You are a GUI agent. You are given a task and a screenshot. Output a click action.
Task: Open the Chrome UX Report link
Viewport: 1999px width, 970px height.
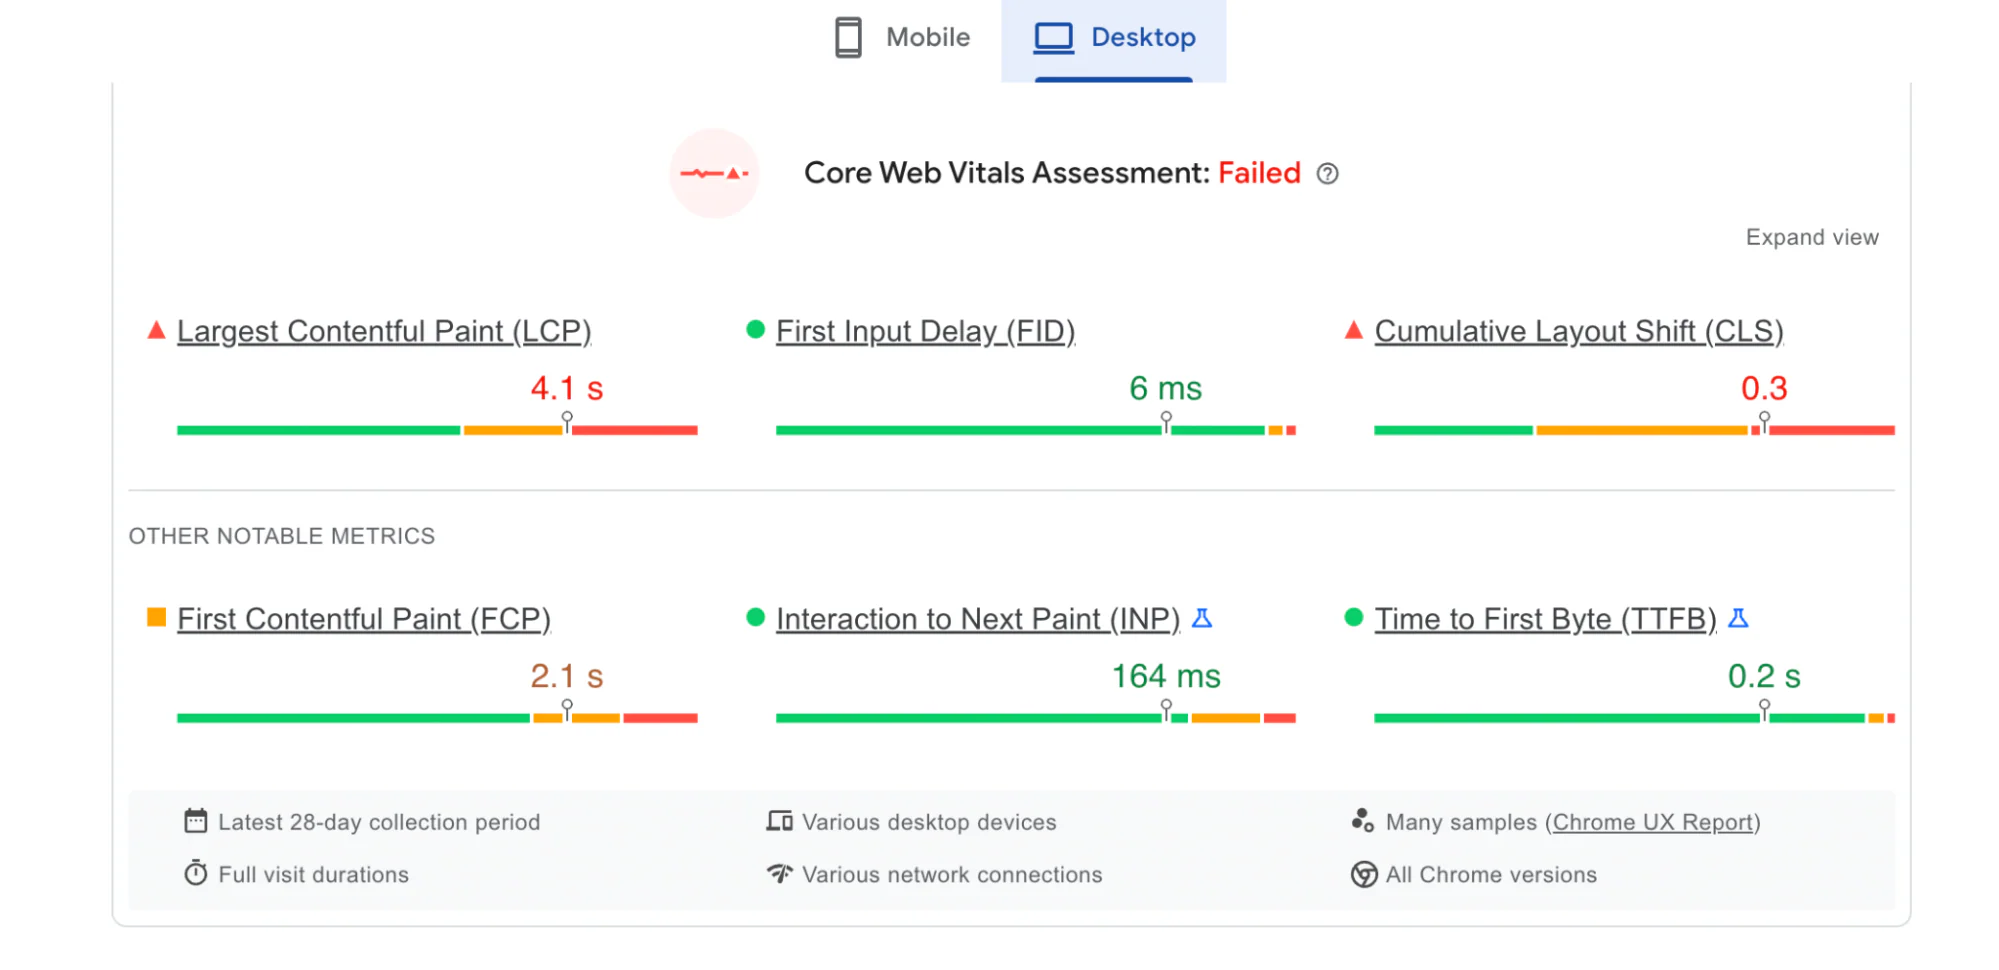pos(1654,821)
